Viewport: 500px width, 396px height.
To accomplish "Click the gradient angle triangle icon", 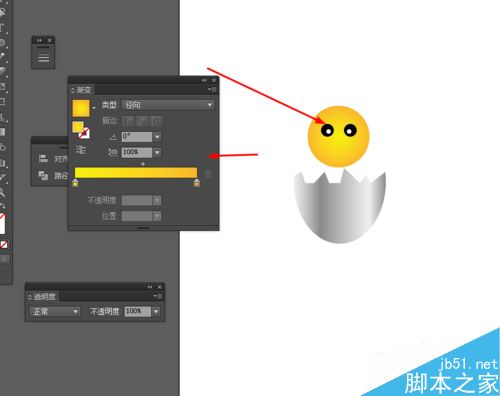I will click(113, 137).
